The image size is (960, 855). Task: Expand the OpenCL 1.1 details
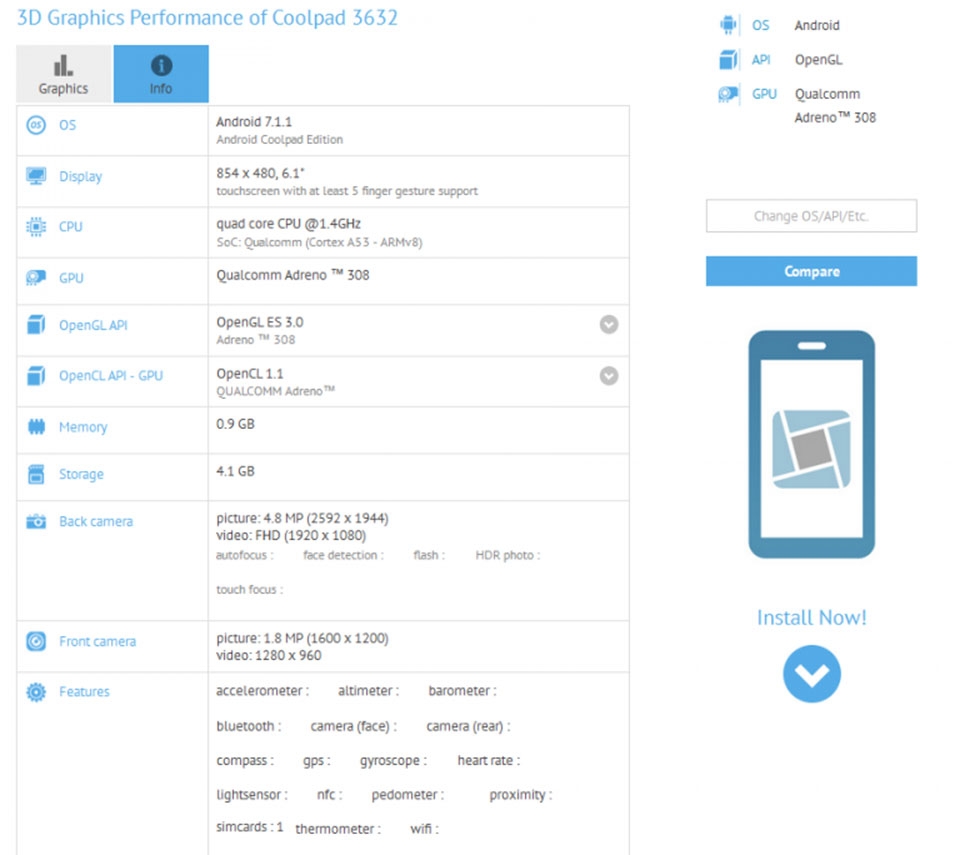tap(609, 375)
